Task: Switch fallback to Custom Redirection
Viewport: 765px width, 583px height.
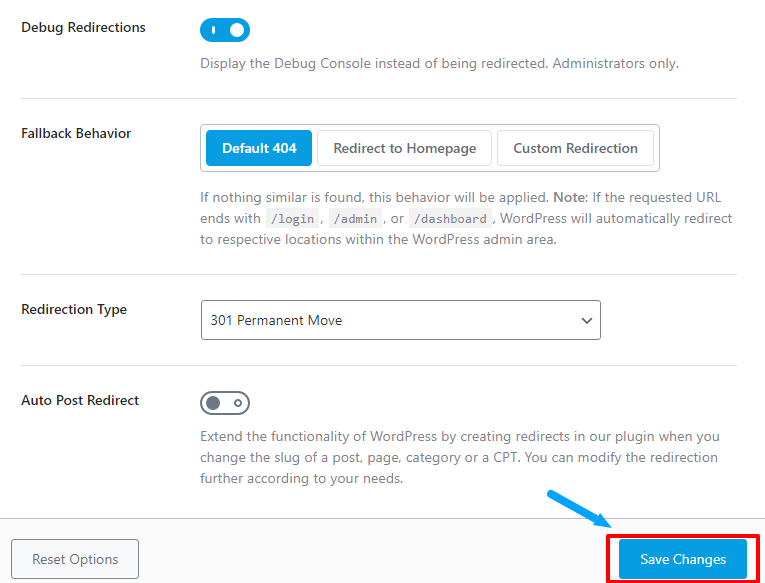Action: click(575, 148)
